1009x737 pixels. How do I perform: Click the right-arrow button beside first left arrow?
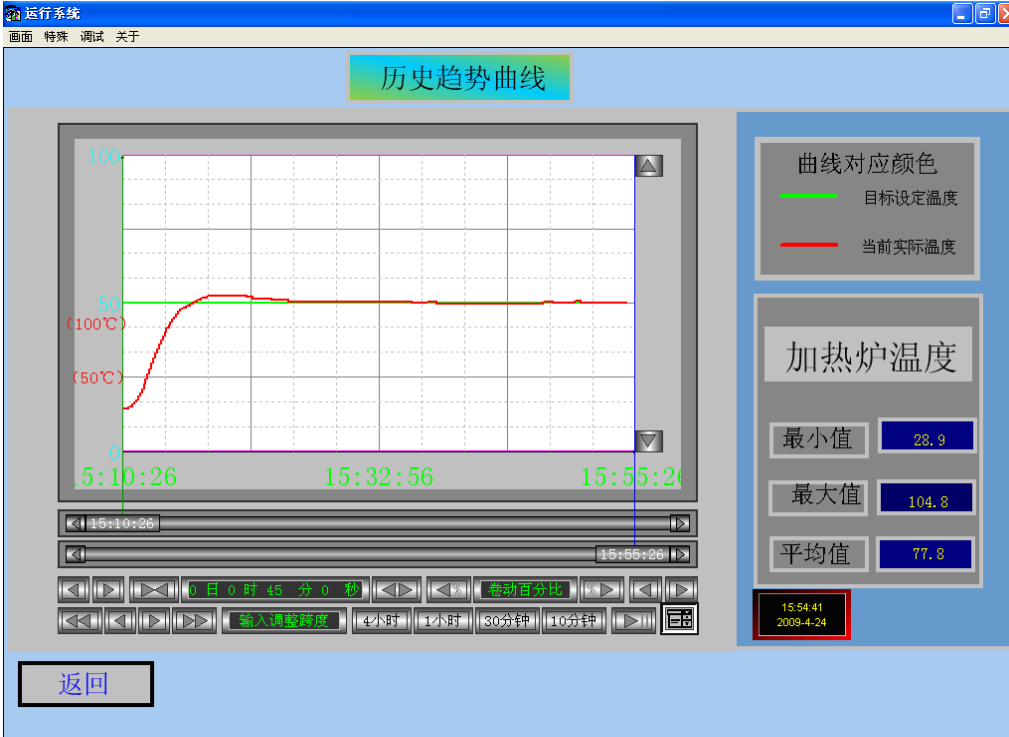point(109,590)
